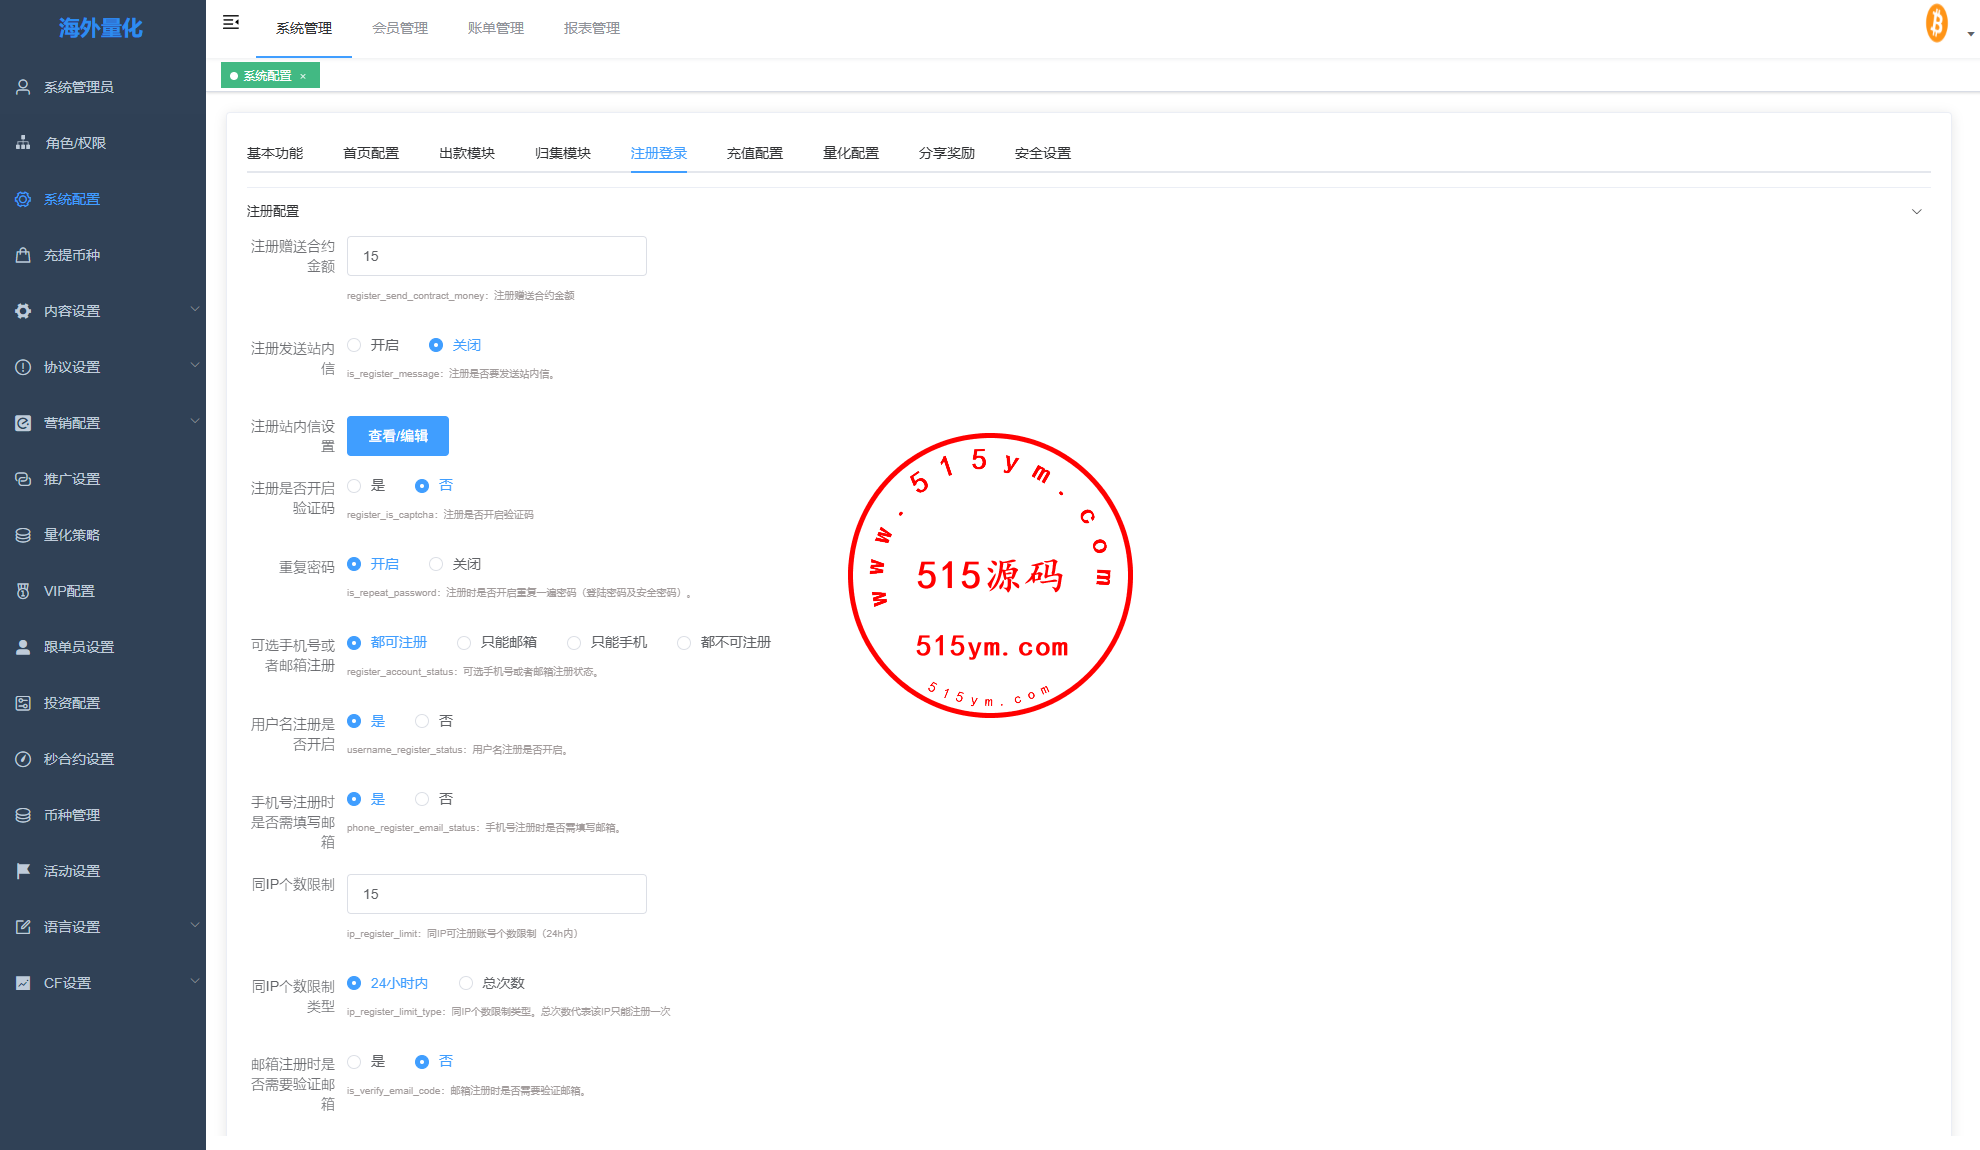Open 系统管理员 user icon in sidebar
Screen dimensions: 1980x1150
[x=23, y=87]
